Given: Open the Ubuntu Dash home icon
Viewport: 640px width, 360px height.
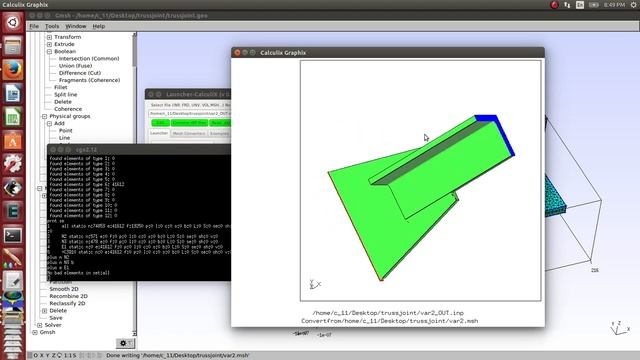Looking at the screenshot, I should click(13, 22).
